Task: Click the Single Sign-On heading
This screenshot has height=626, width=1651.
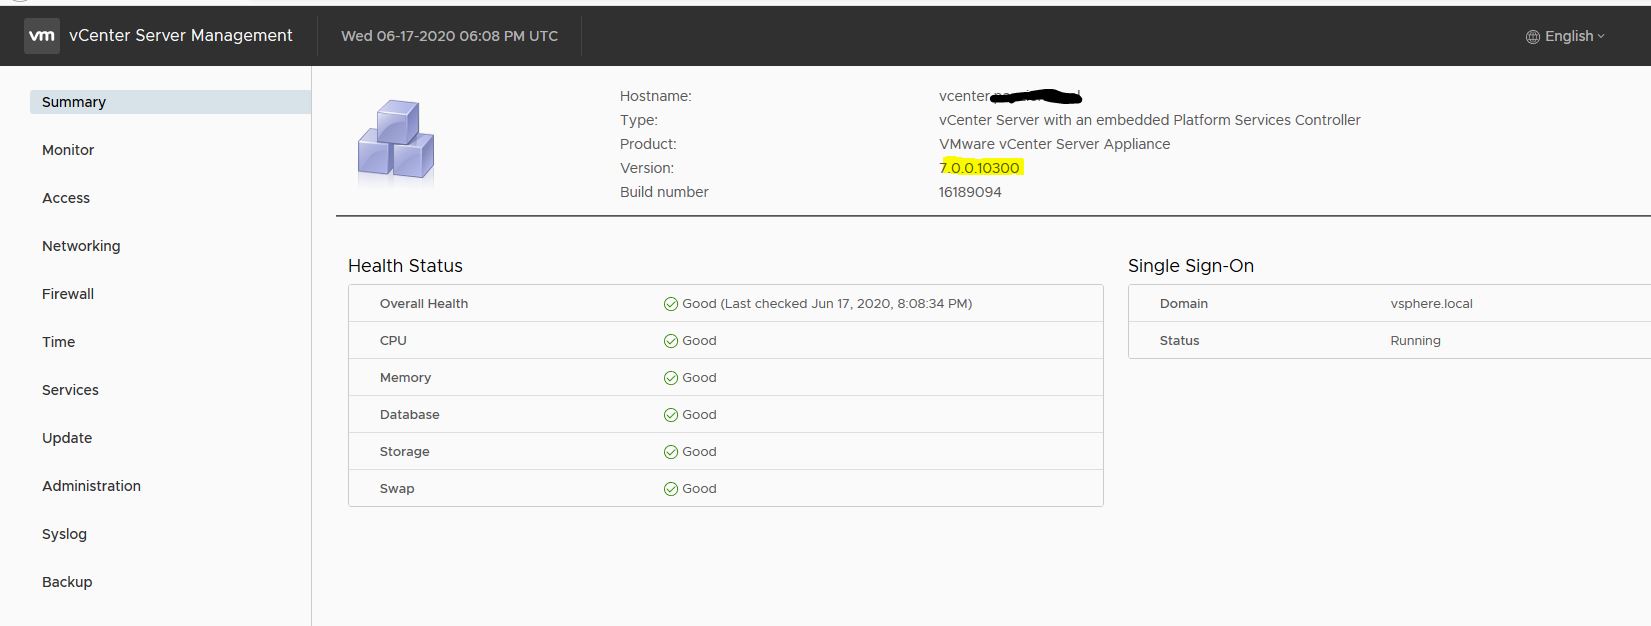Action: tap(1190, 266)
